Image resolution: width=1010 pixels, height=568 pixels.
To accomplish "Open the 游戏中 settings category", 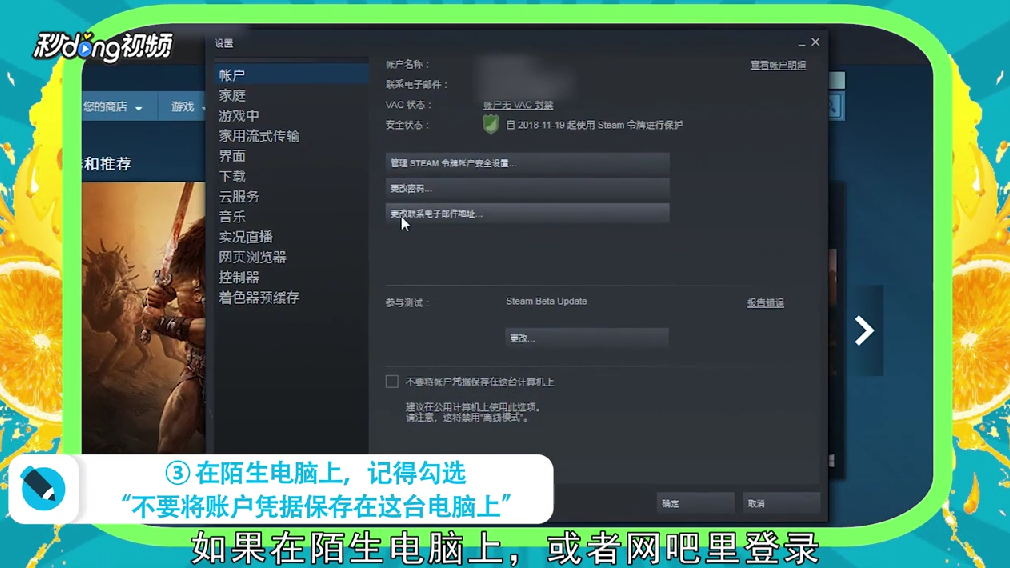I will [239, 116].
